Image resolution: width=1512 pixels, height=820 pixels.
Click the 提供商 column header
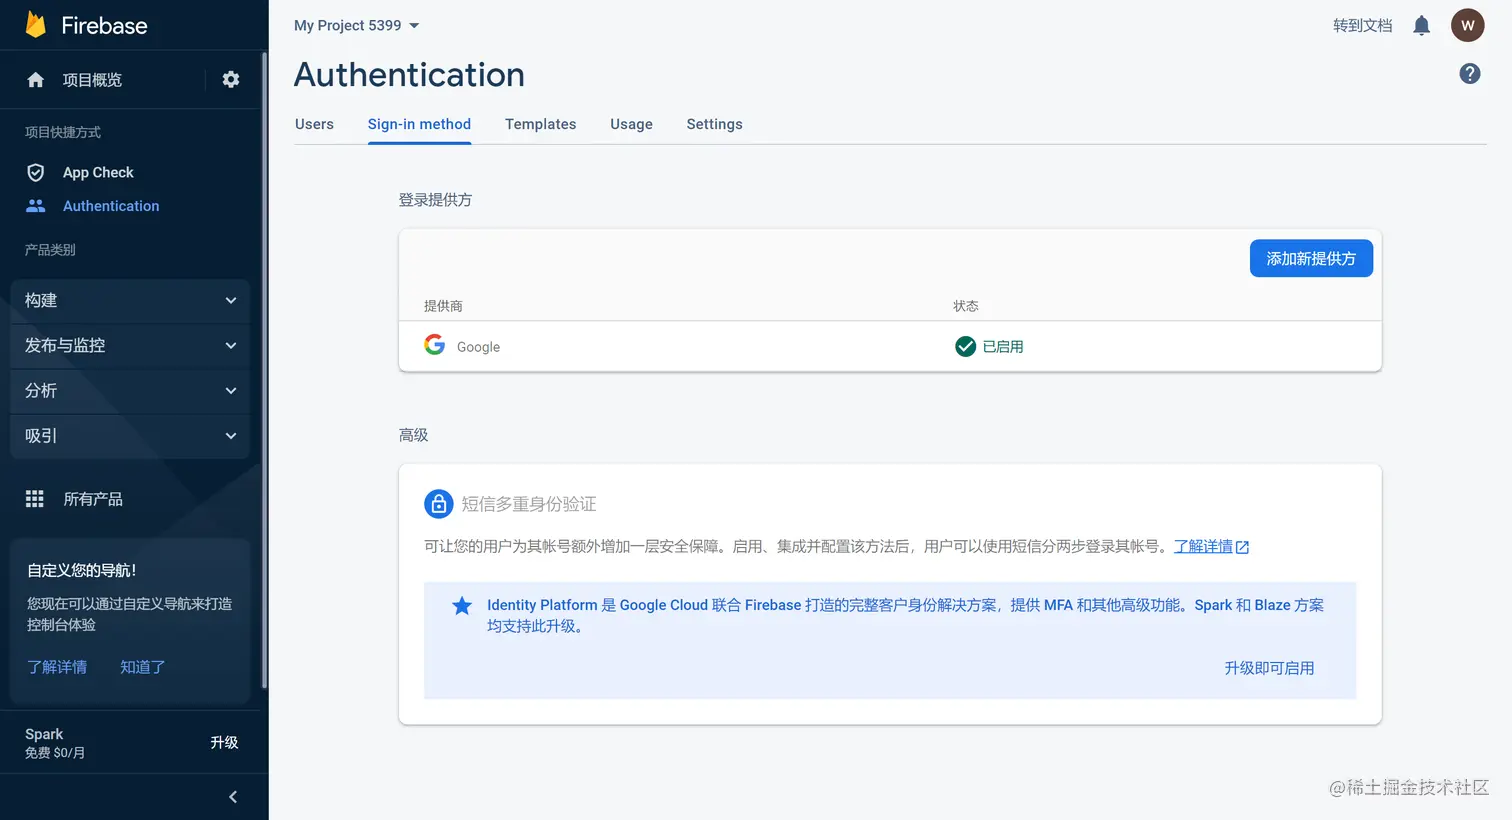[443, 306]
